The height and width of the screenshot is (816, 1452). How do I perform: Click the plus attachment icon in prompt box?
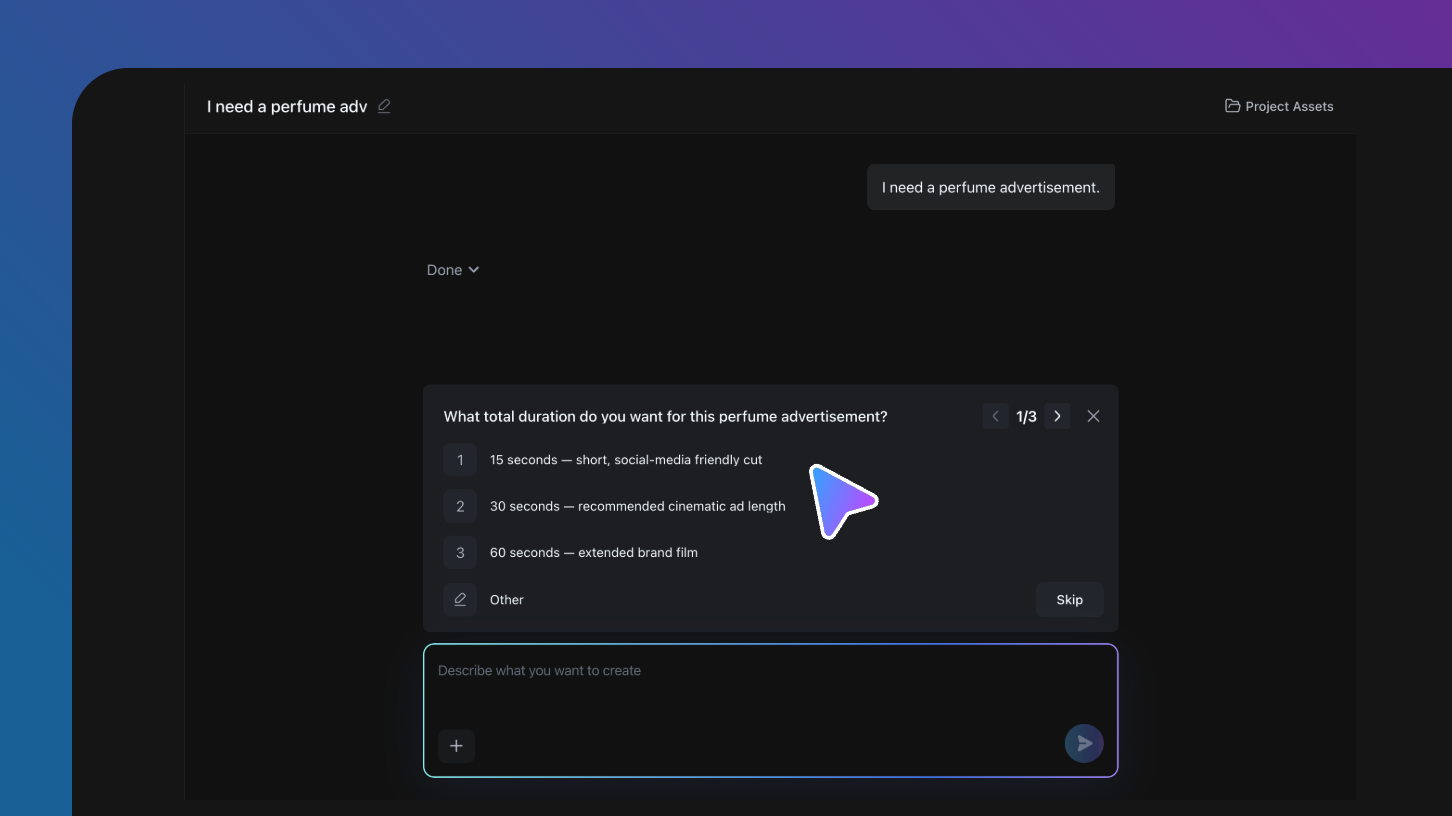pos(456,745)
